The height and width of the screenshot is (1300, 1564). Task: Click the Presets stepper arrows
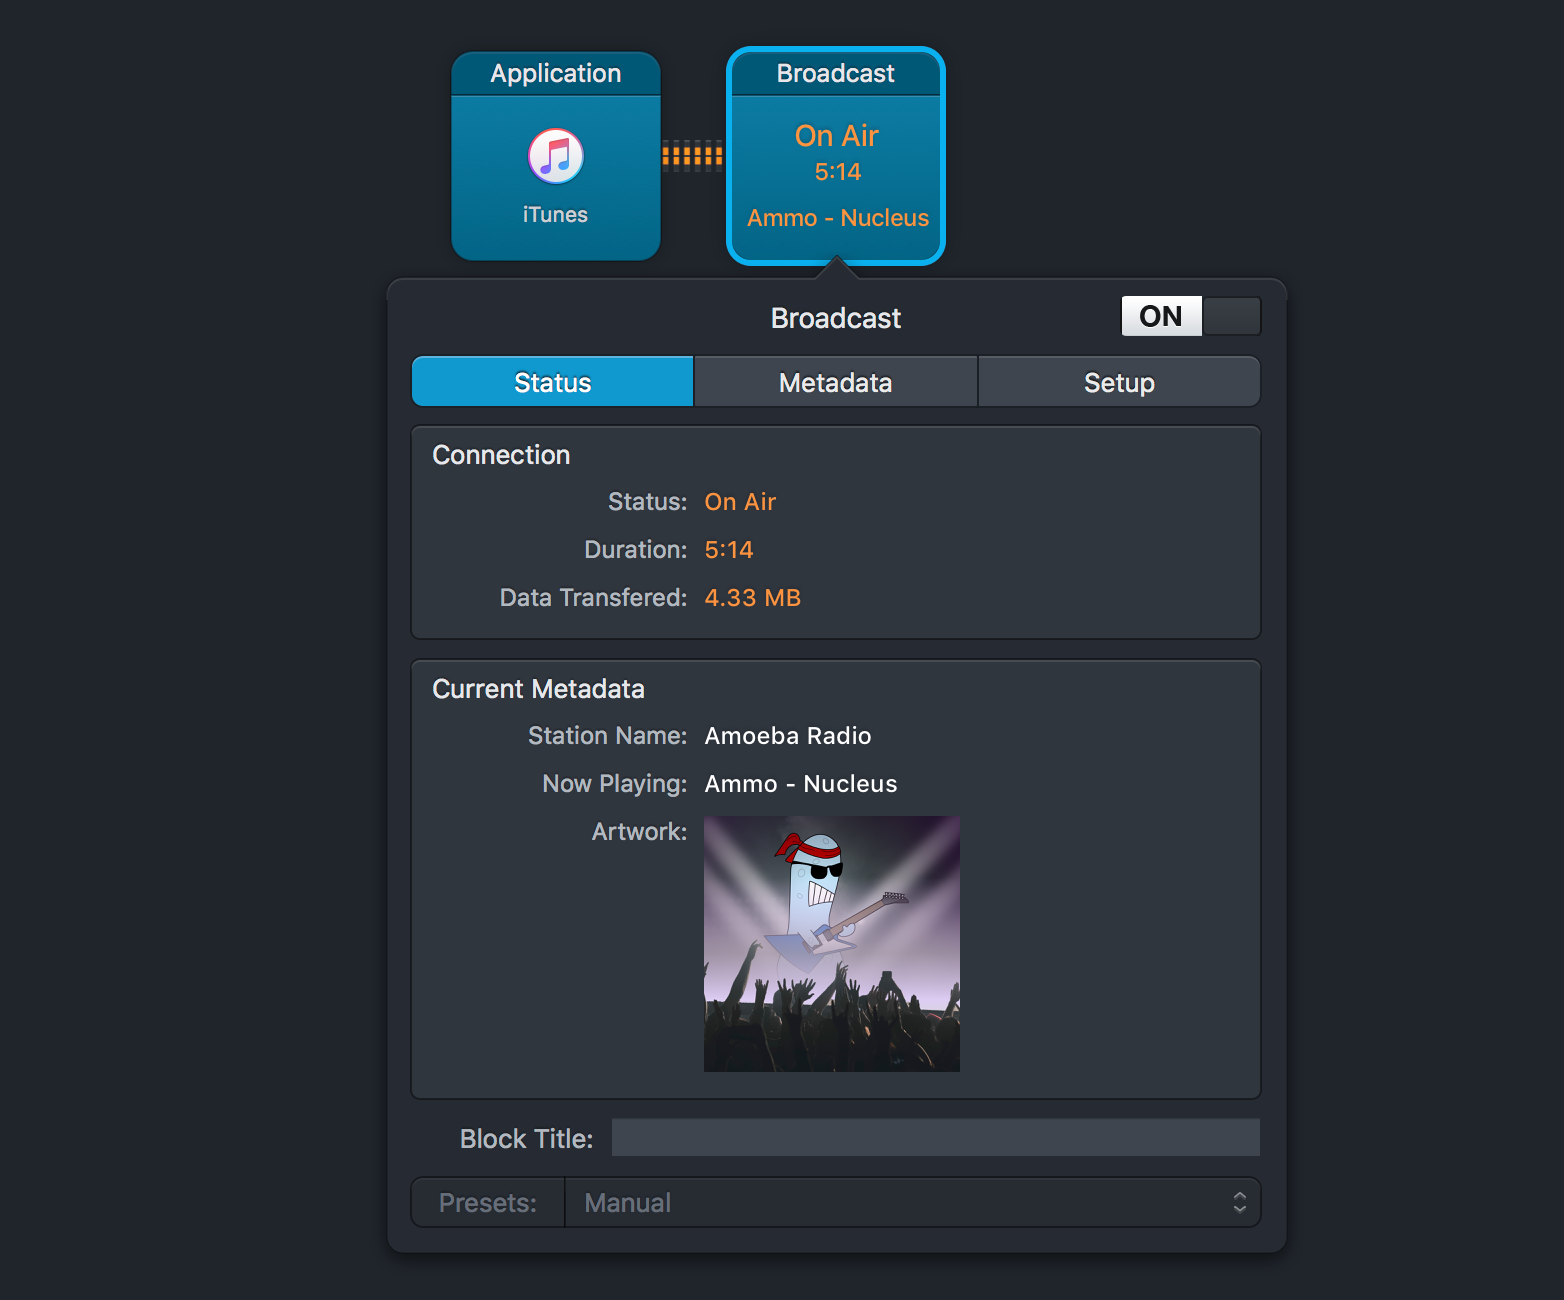pos(1240,1202)
